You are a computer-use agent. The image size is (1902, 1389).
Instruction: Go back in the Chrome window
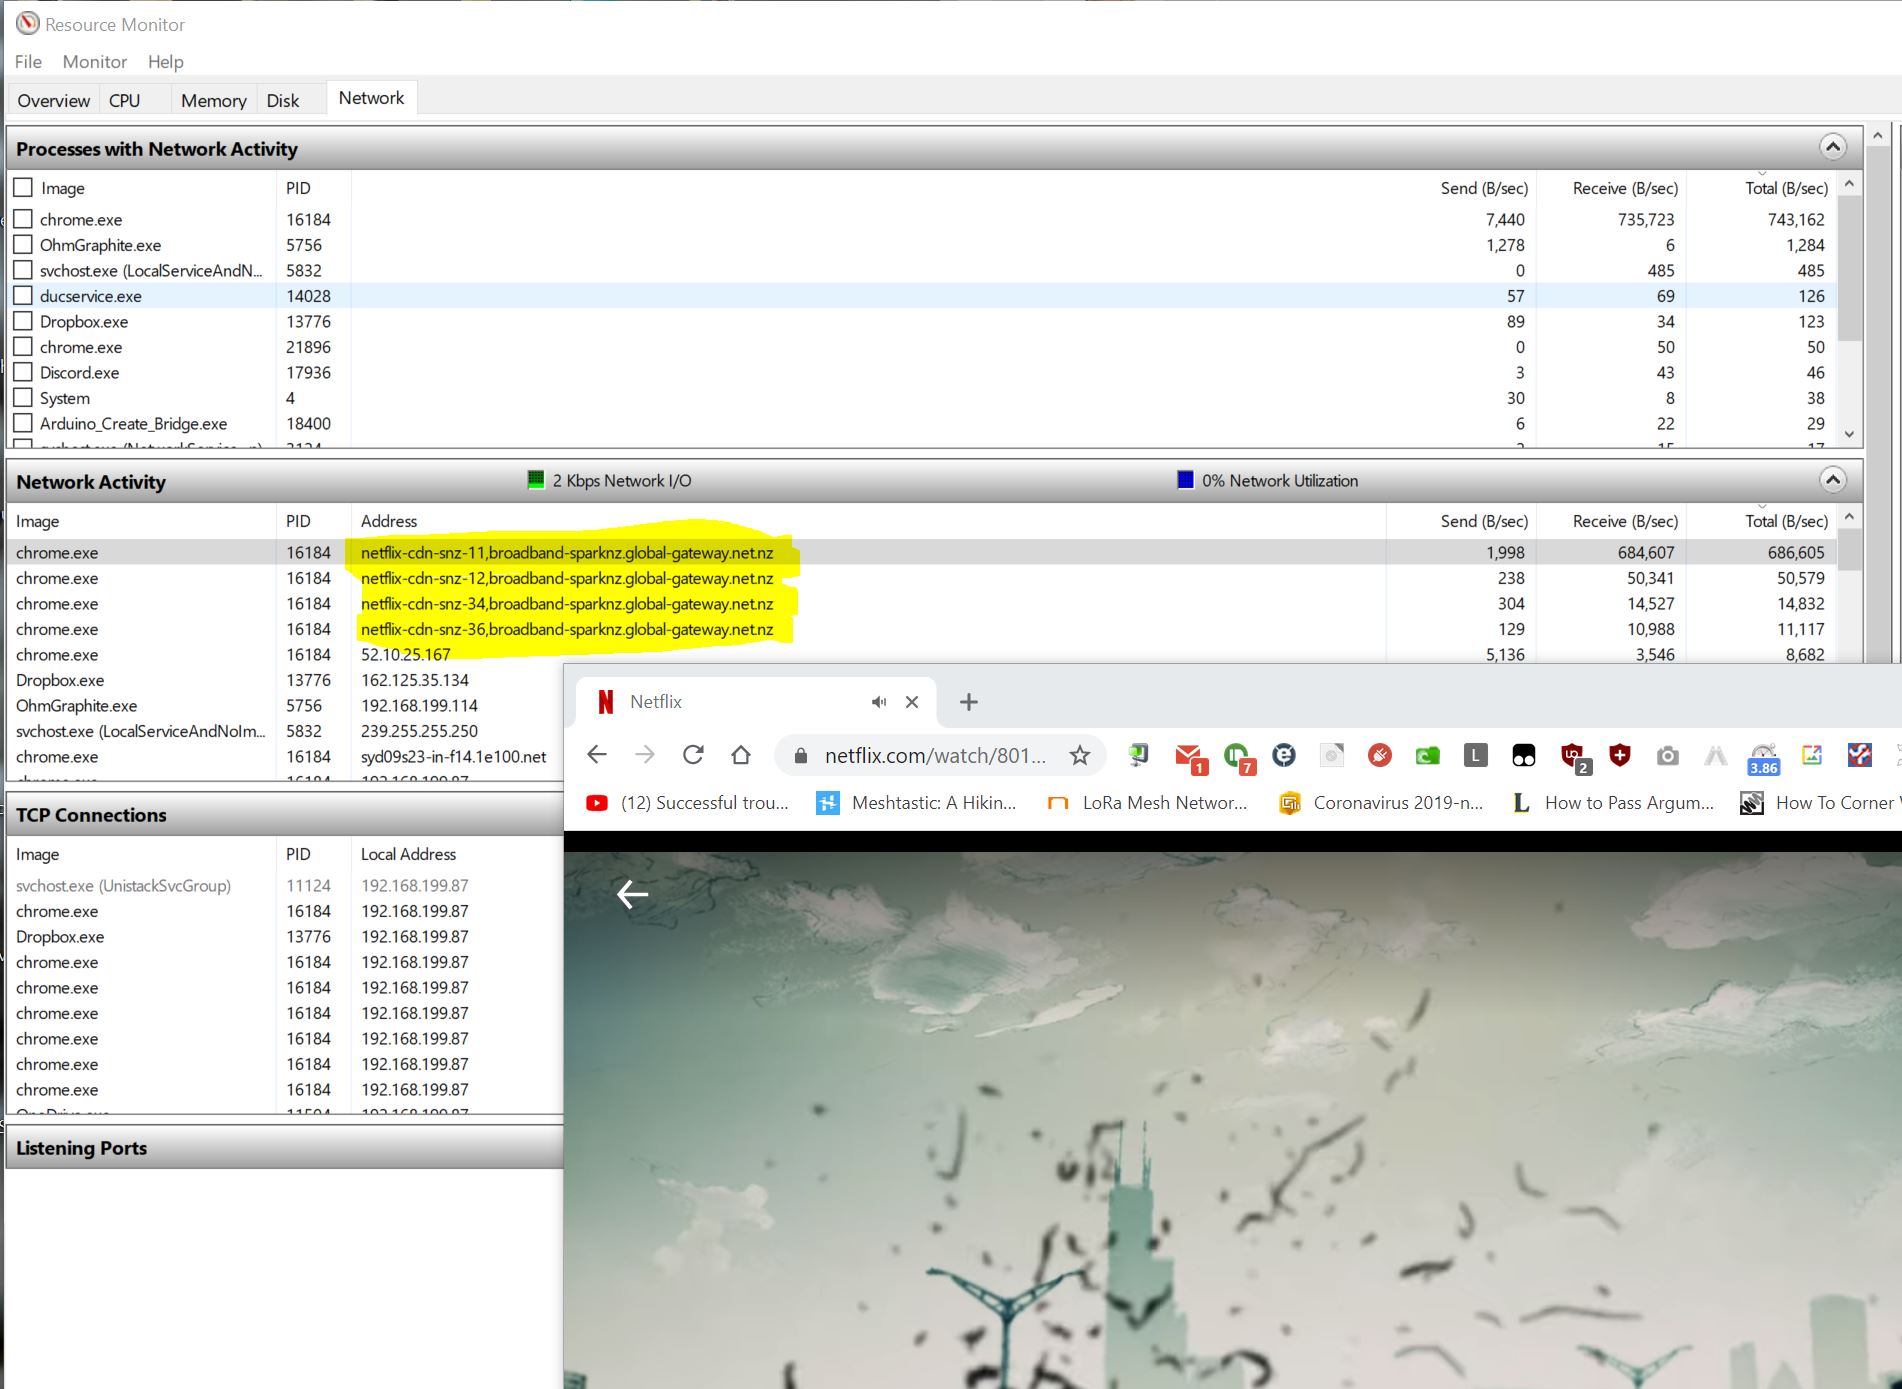597,755
